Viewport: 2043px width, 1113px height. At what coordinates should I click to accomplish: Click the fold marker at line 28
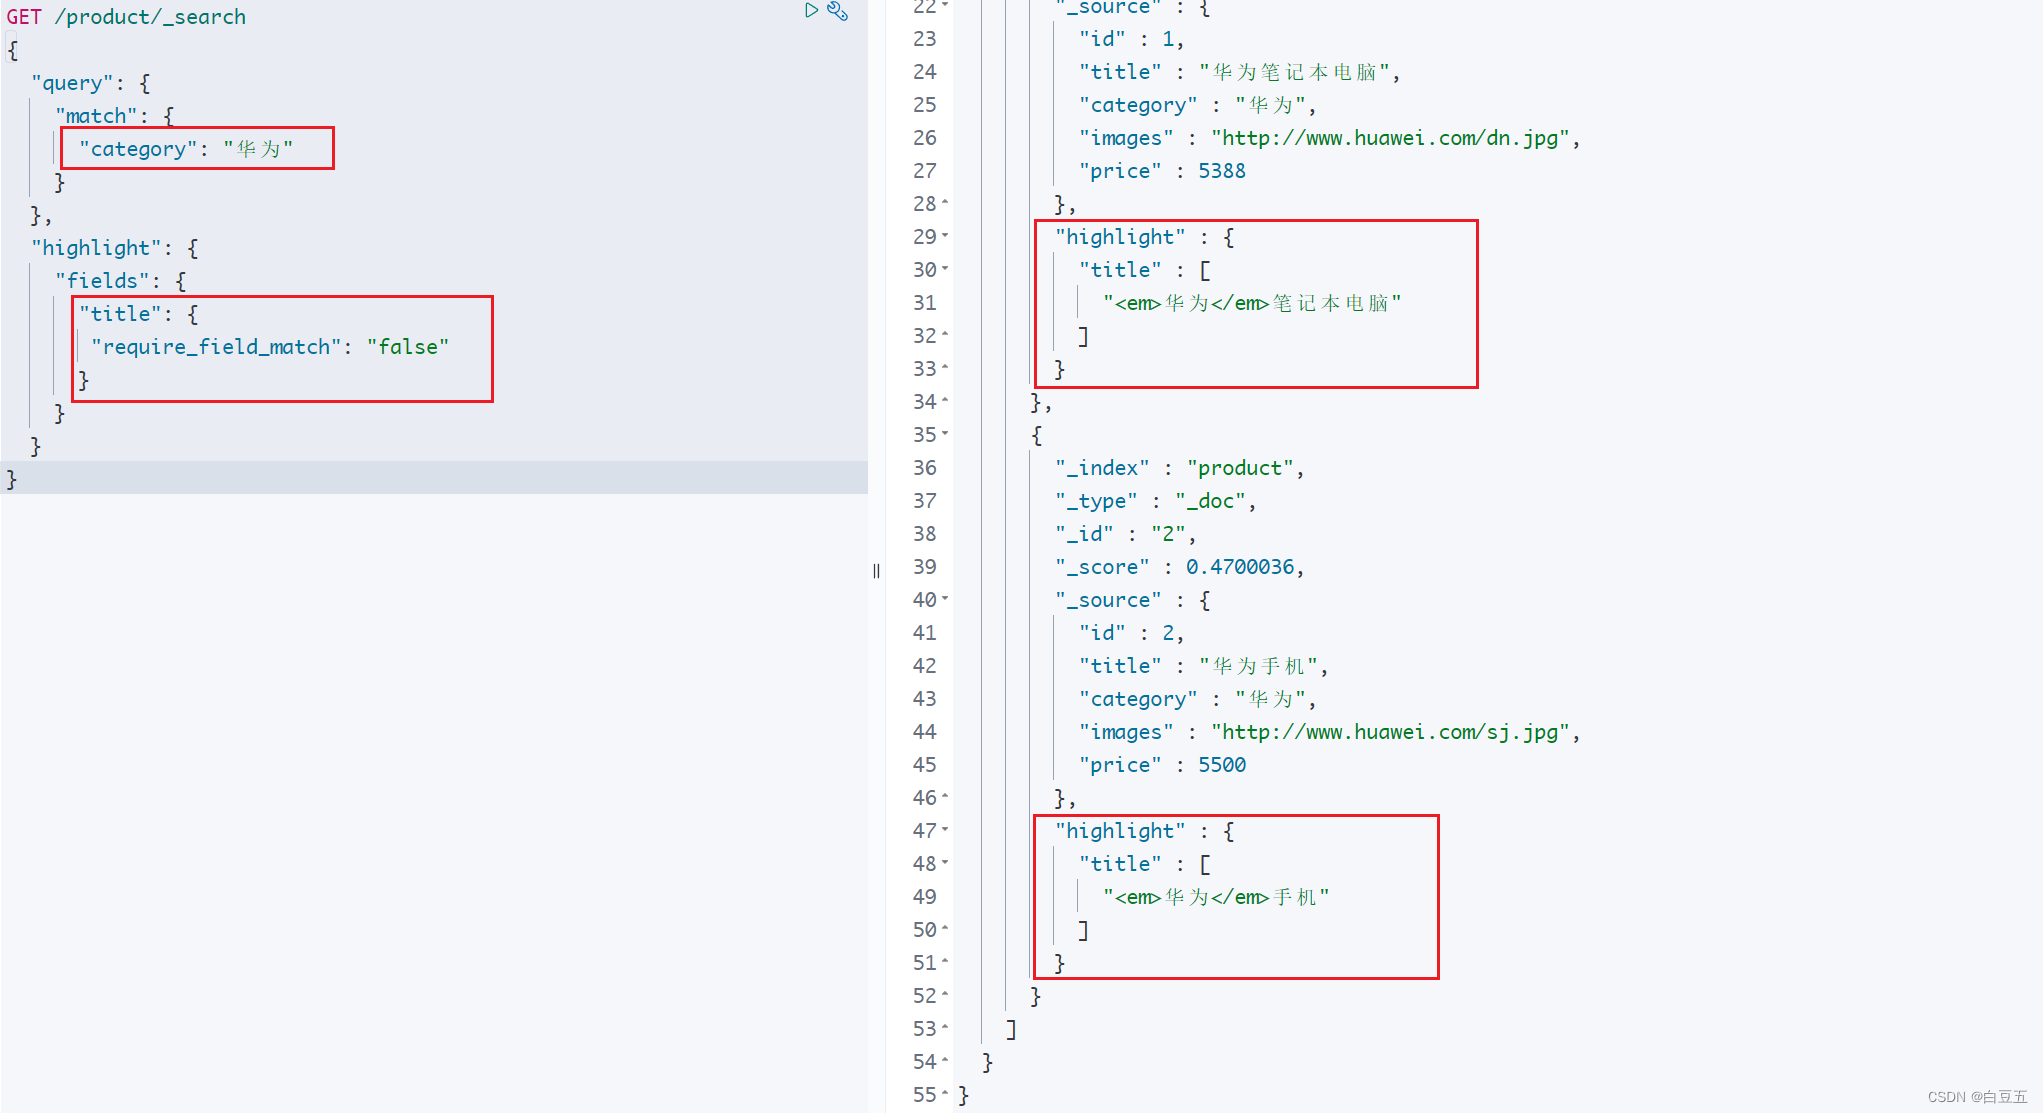click(x=945, y=204)
